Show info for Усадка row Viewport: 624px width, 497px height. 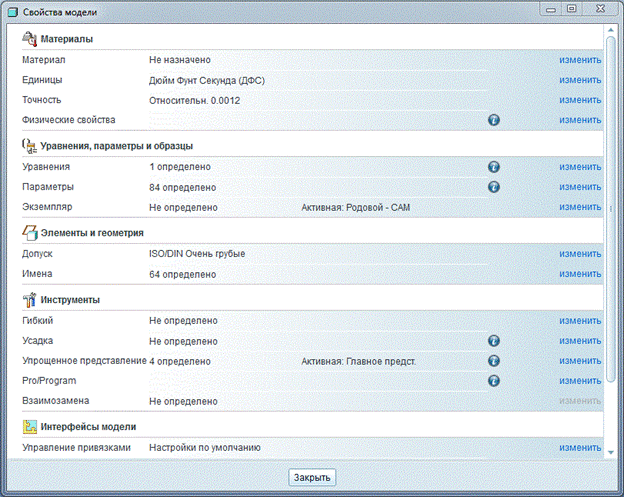coord(494,341)
